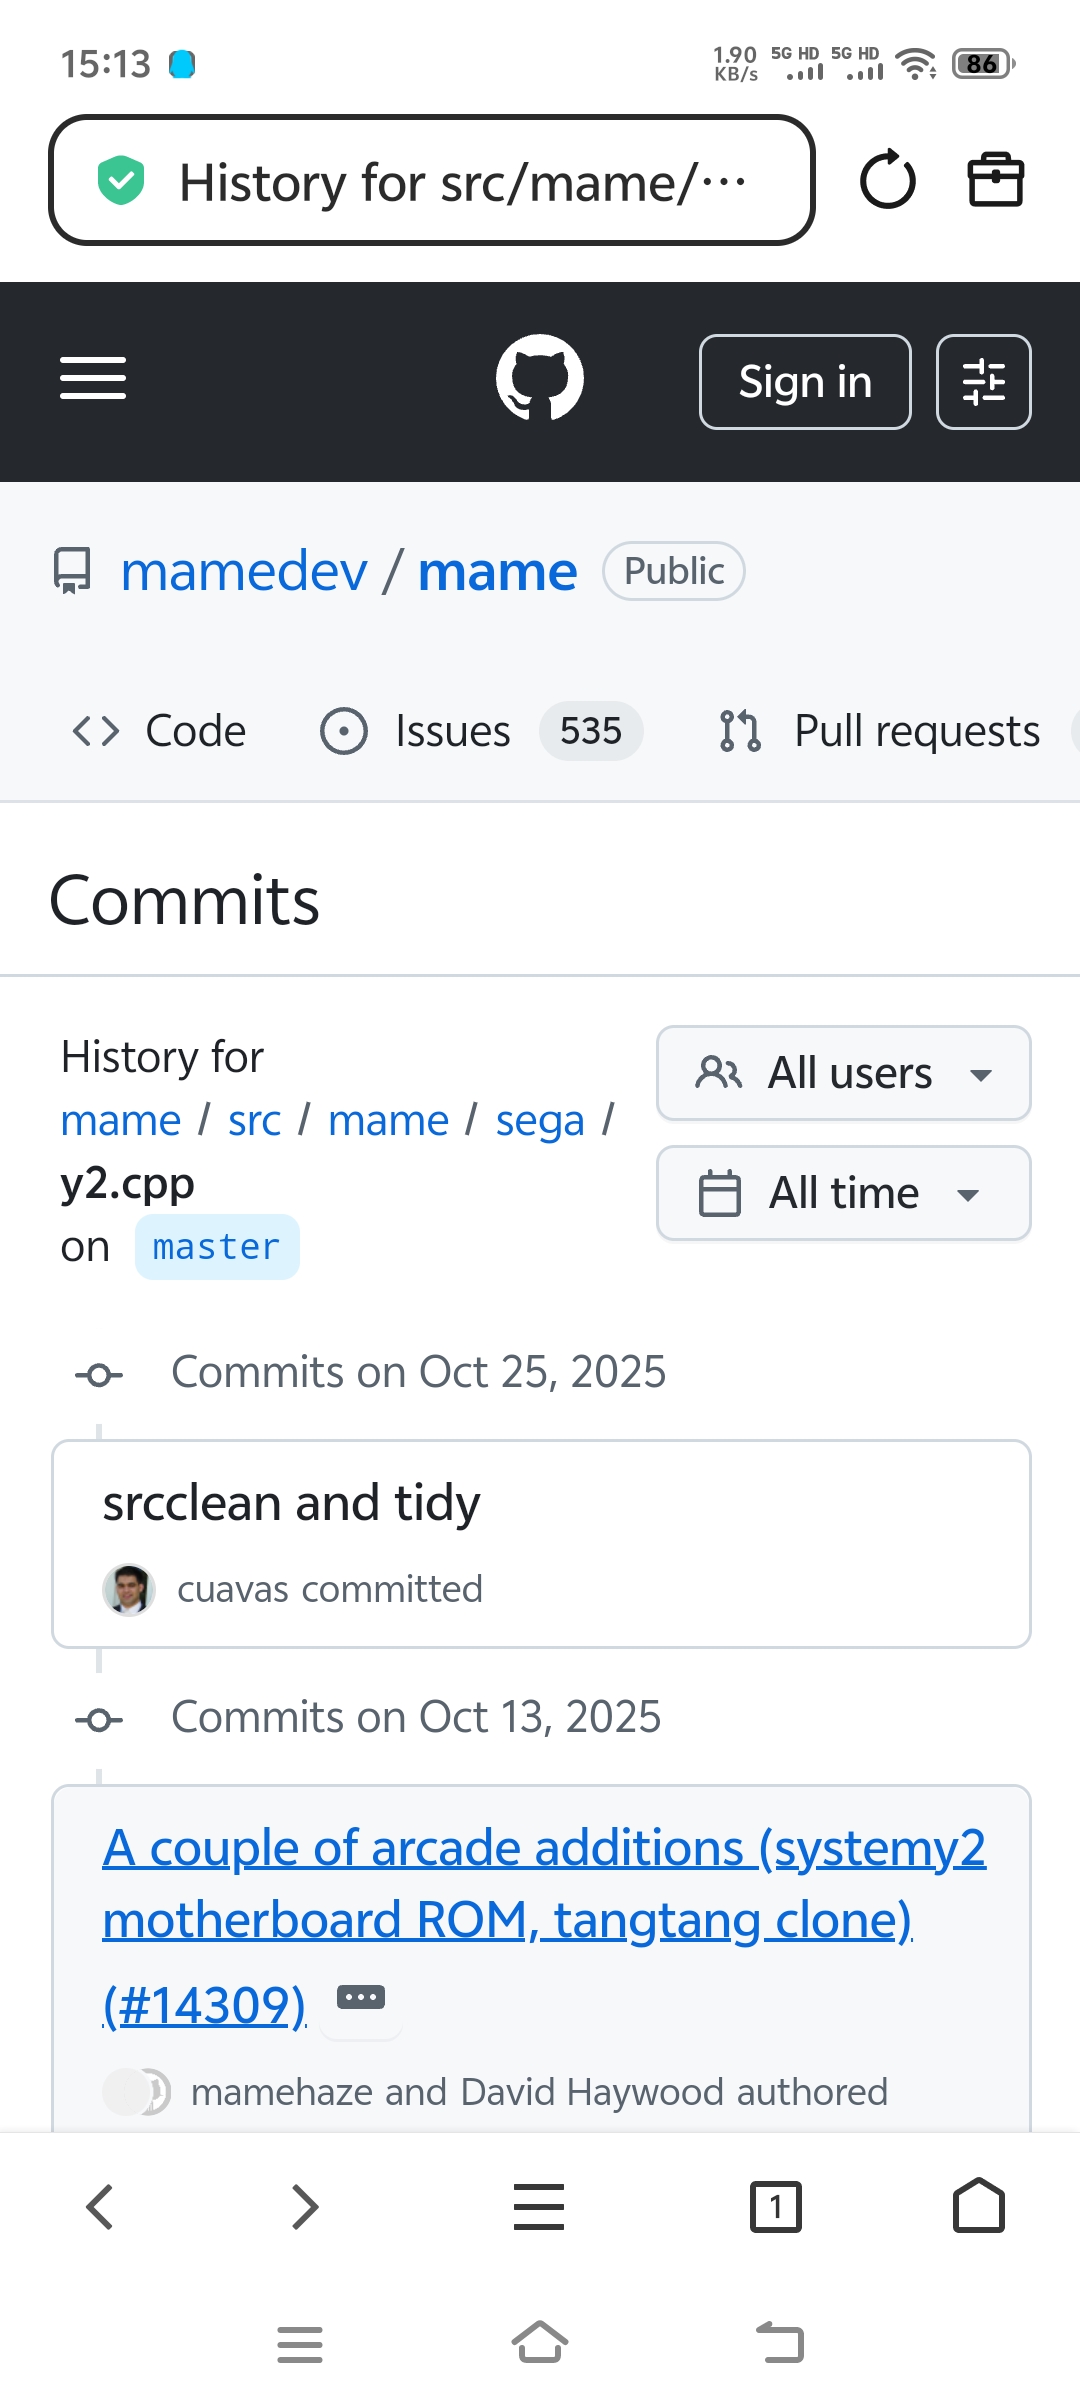Expand the All time date dropdown
The height and width of the screenshot is (2408, 1080).
(843, 1193)
